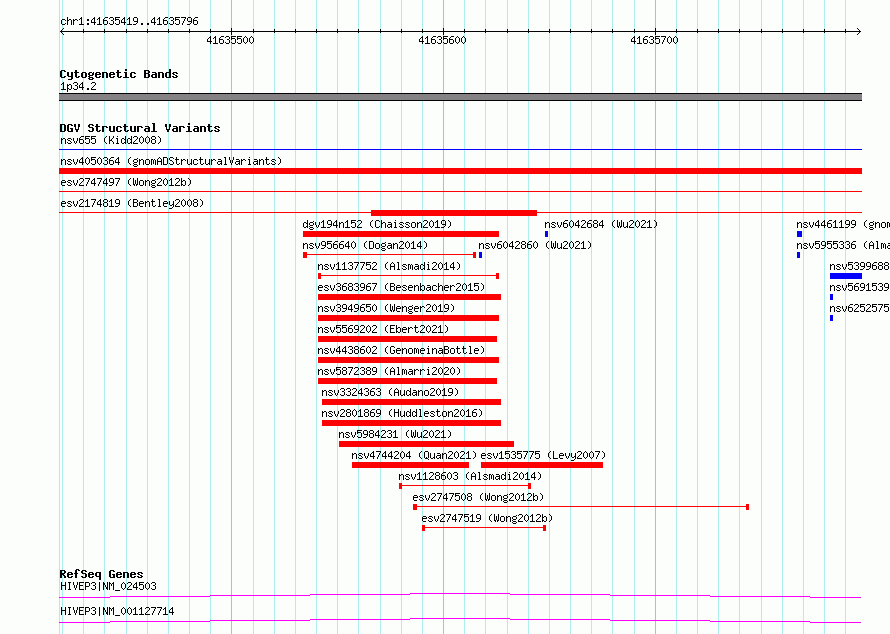Open variant nsv1137752 (Alsmadi2014)
The width and height of the screenshot is (890, 634).
click(389, 266)
